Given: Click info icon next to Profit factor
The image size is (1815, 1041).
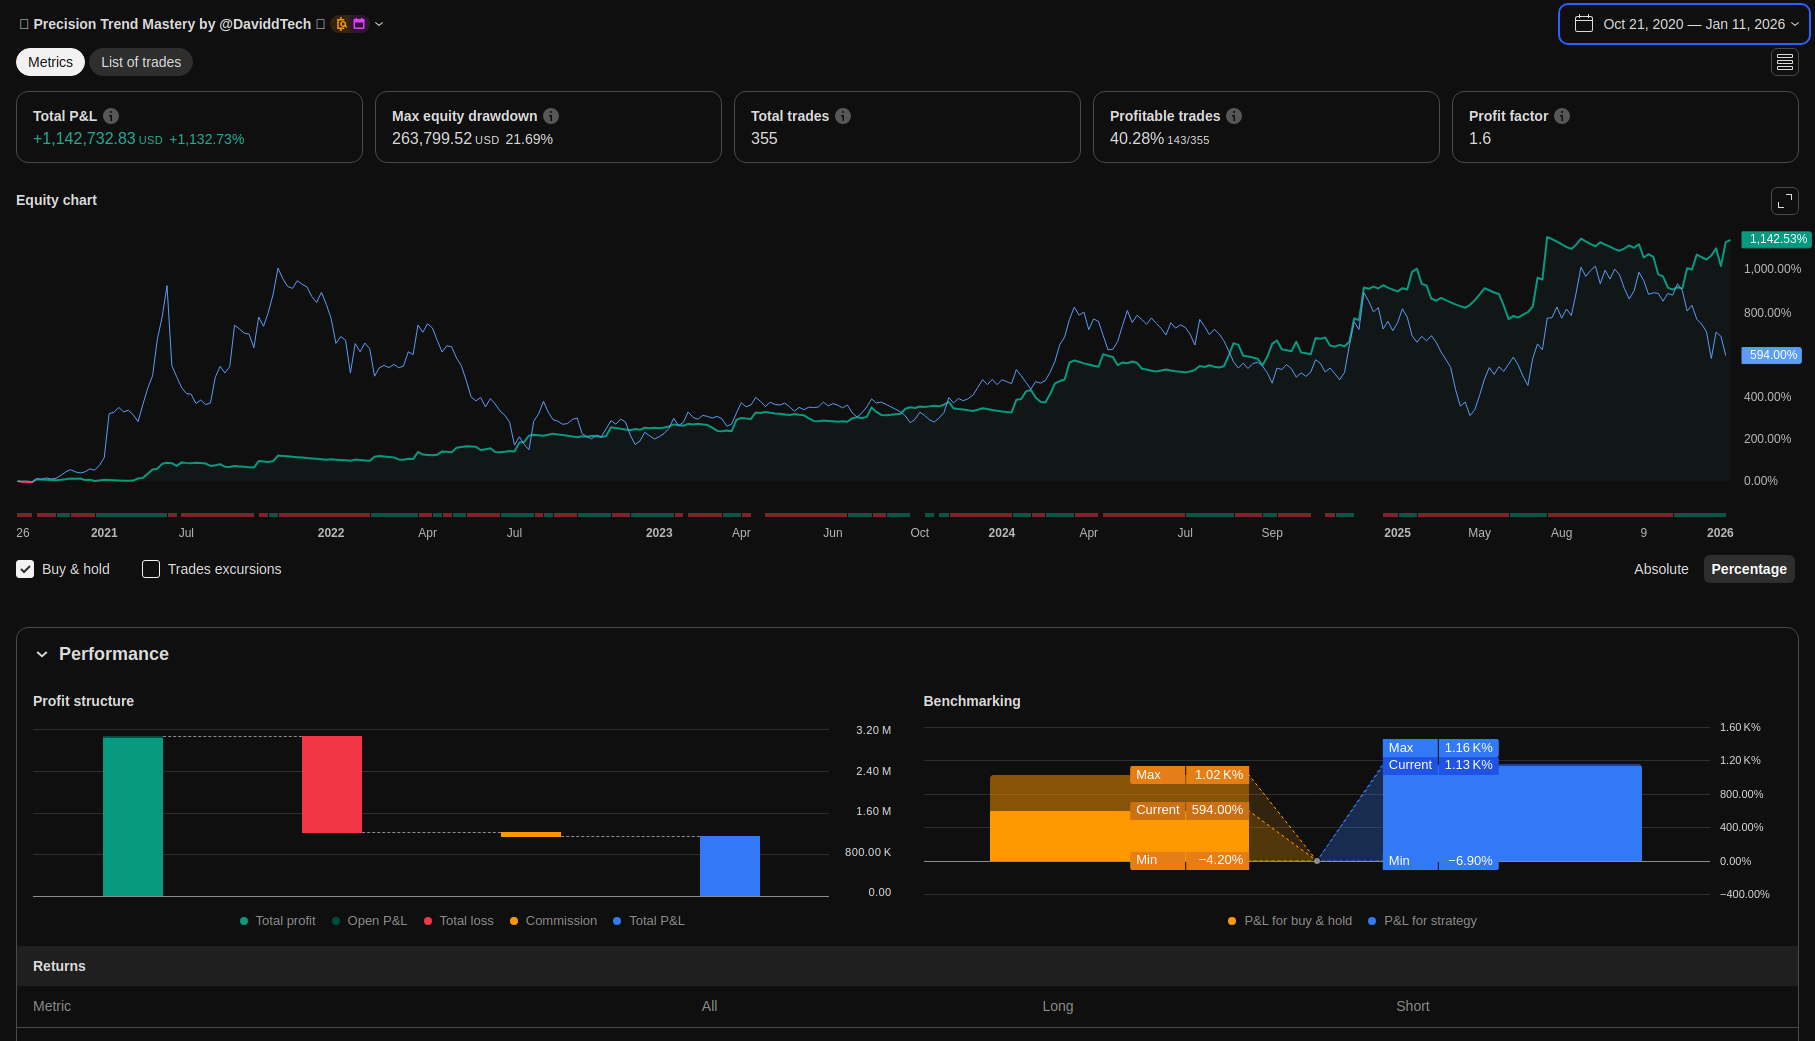Looking at the screenshot, I should point(1562,116).
